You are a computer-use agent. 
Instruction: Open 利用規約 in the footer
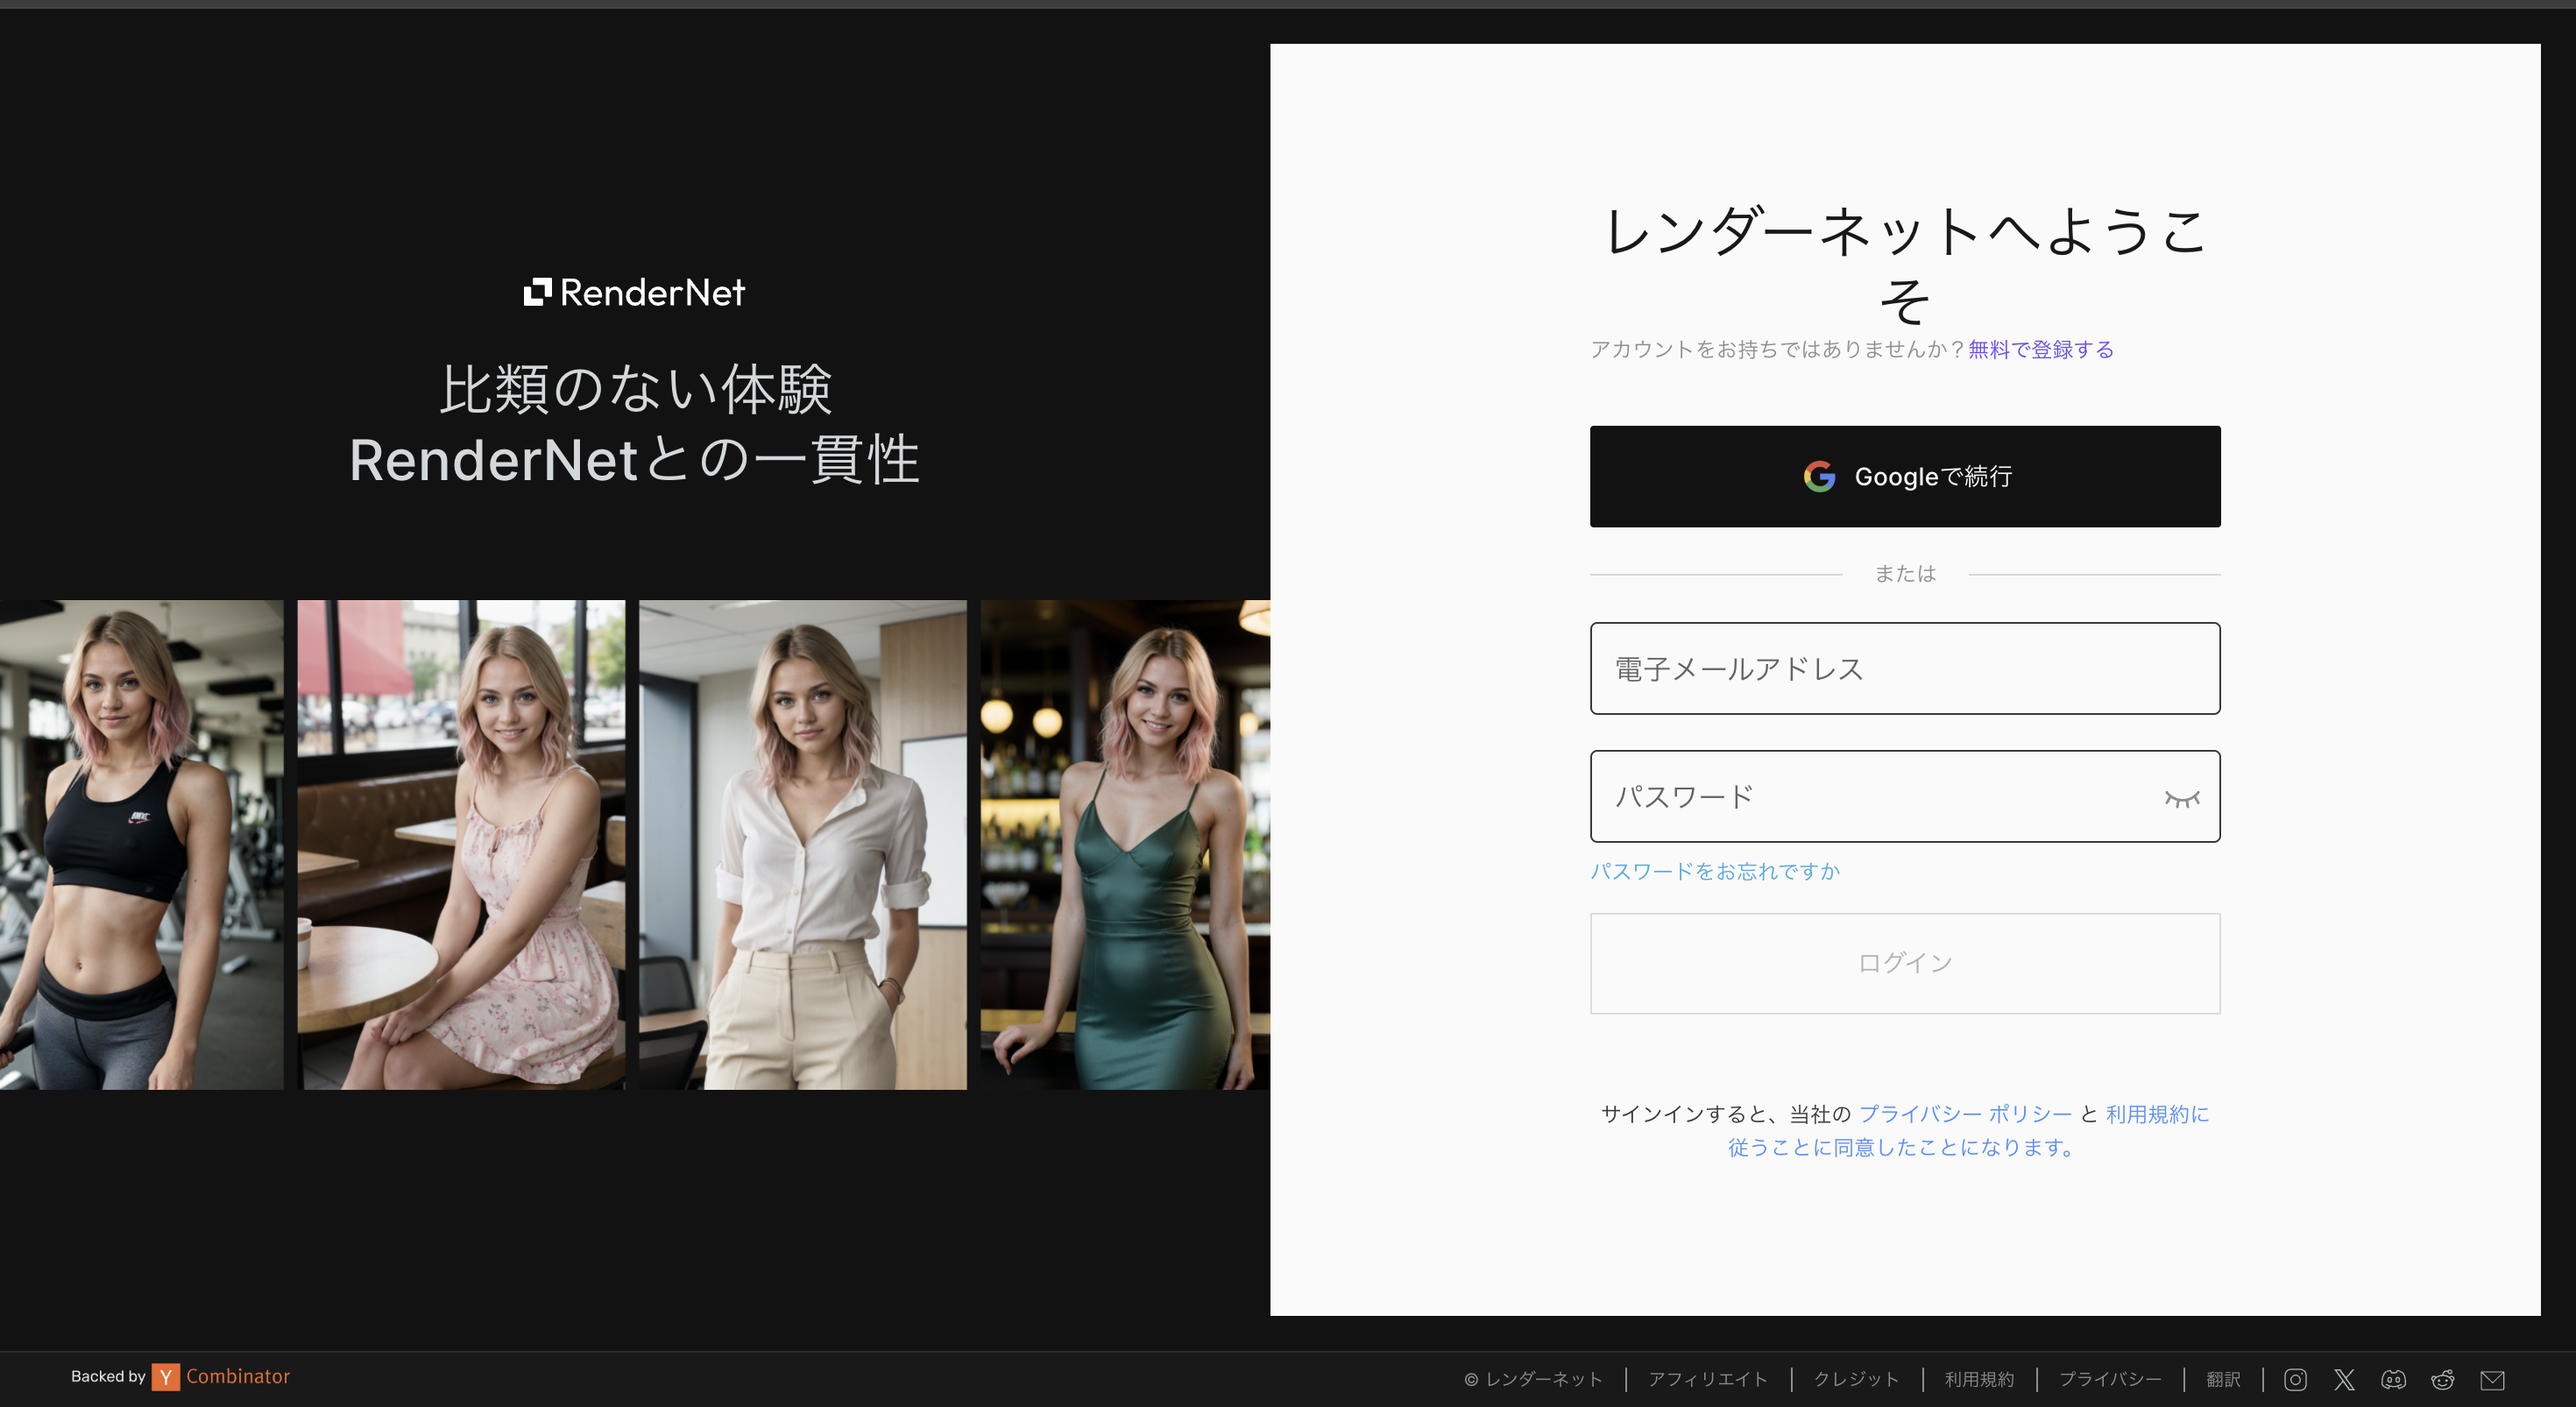1979,1379
